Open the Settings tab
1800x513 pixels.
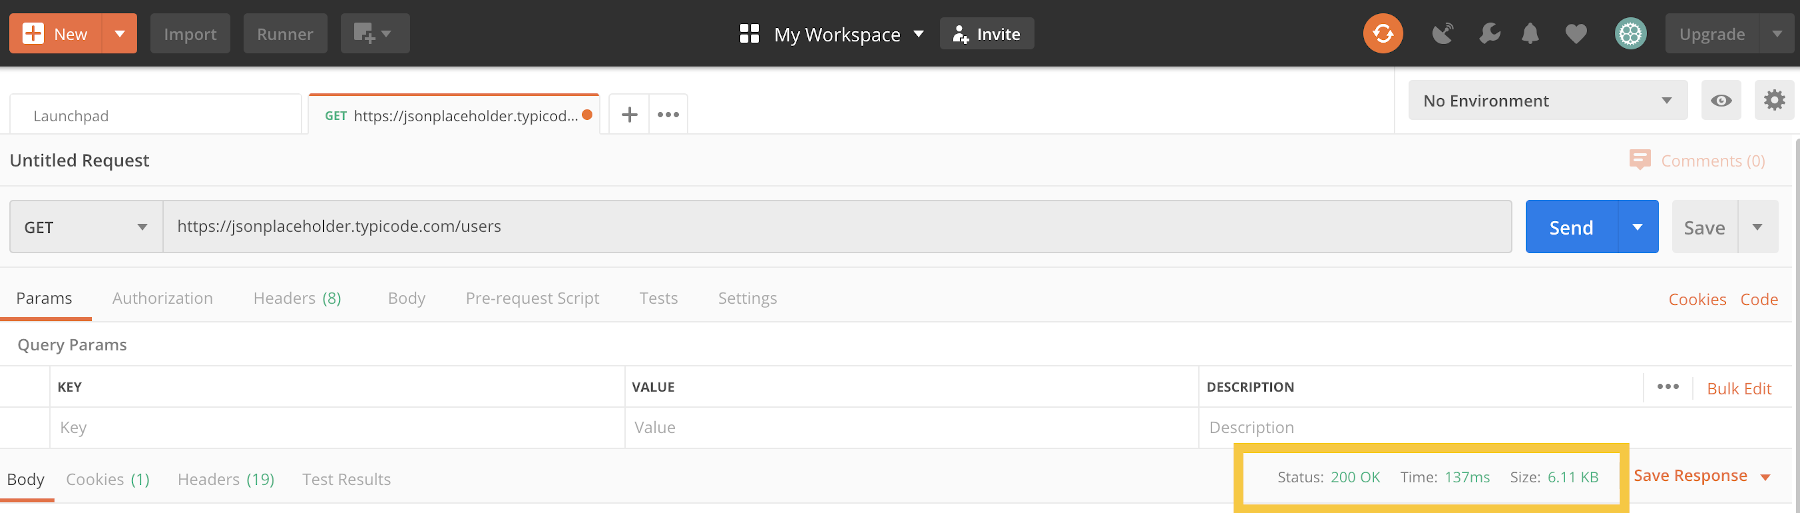pos(747,298)
